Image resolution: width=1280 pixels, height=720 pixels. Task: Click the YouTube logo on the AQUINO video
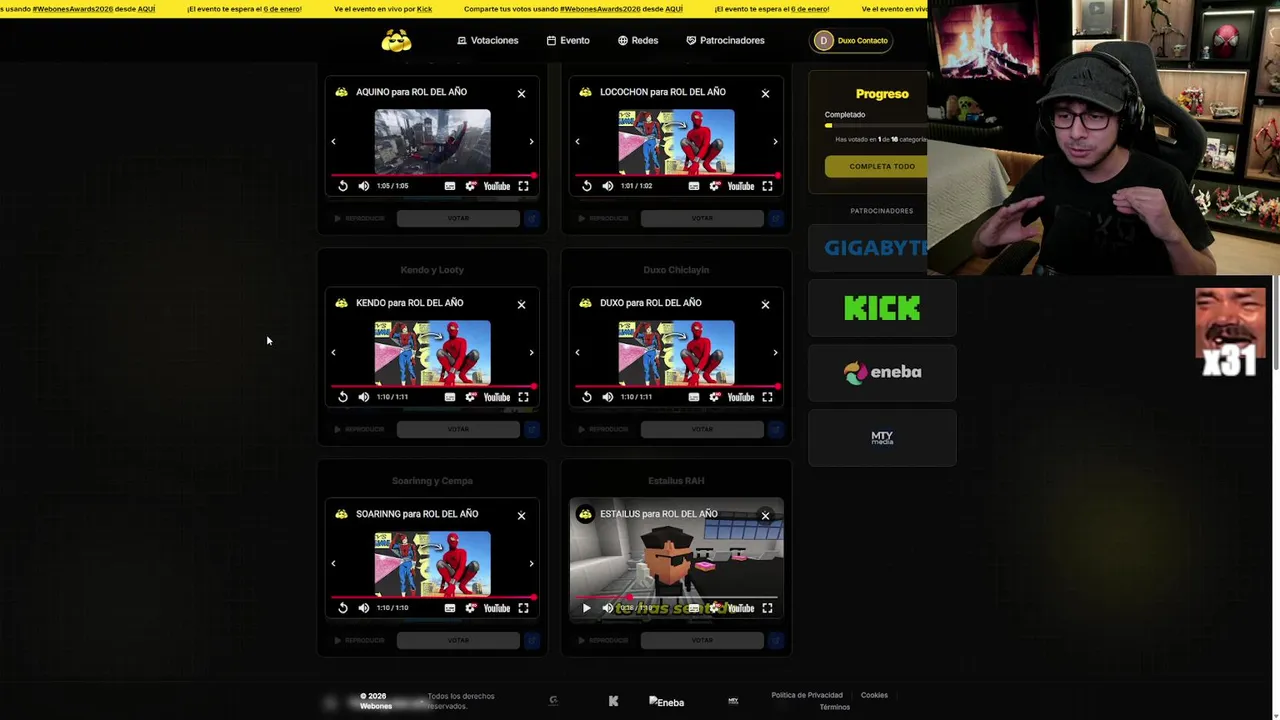click(x=497, y=186)
